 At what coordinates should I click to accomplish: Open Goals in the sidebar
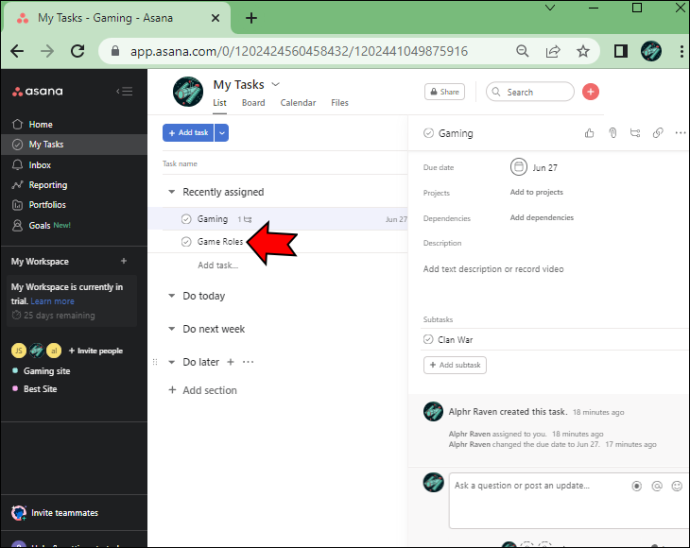41,225
